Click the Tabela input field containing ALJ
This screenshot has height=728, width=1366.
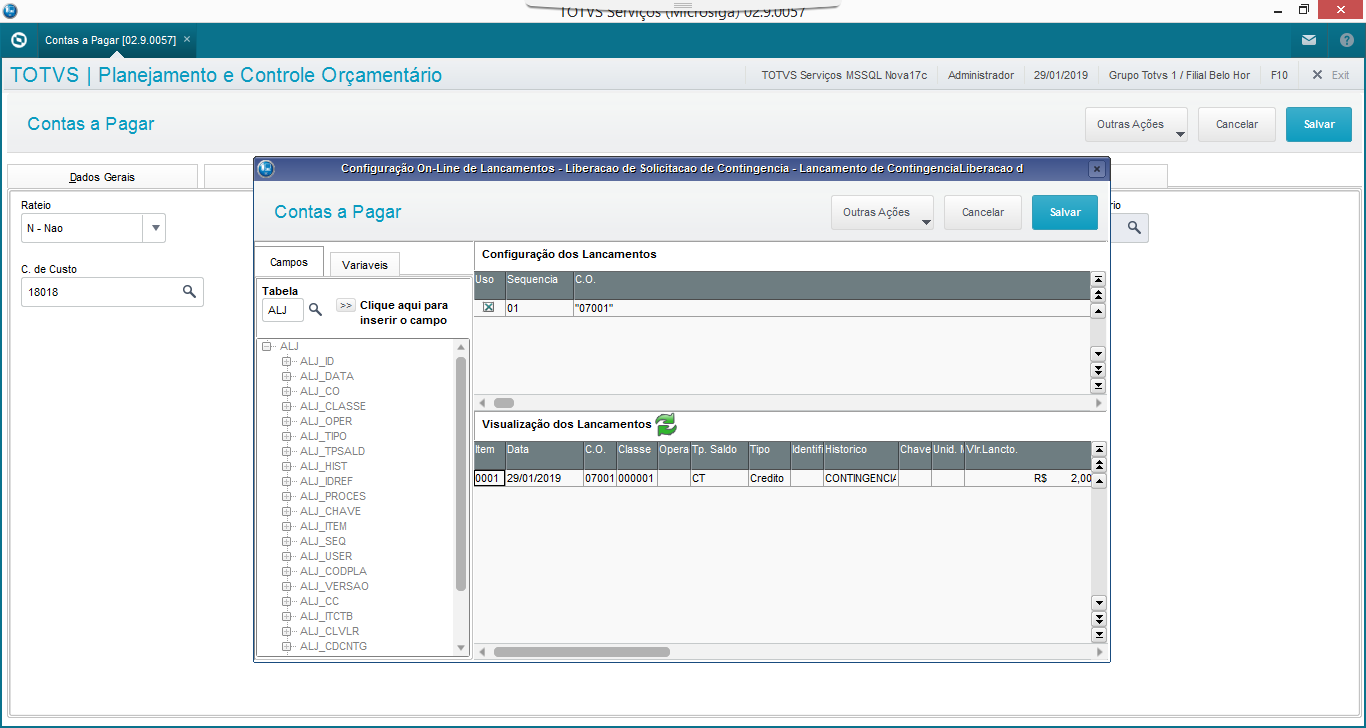coord(283,310)
